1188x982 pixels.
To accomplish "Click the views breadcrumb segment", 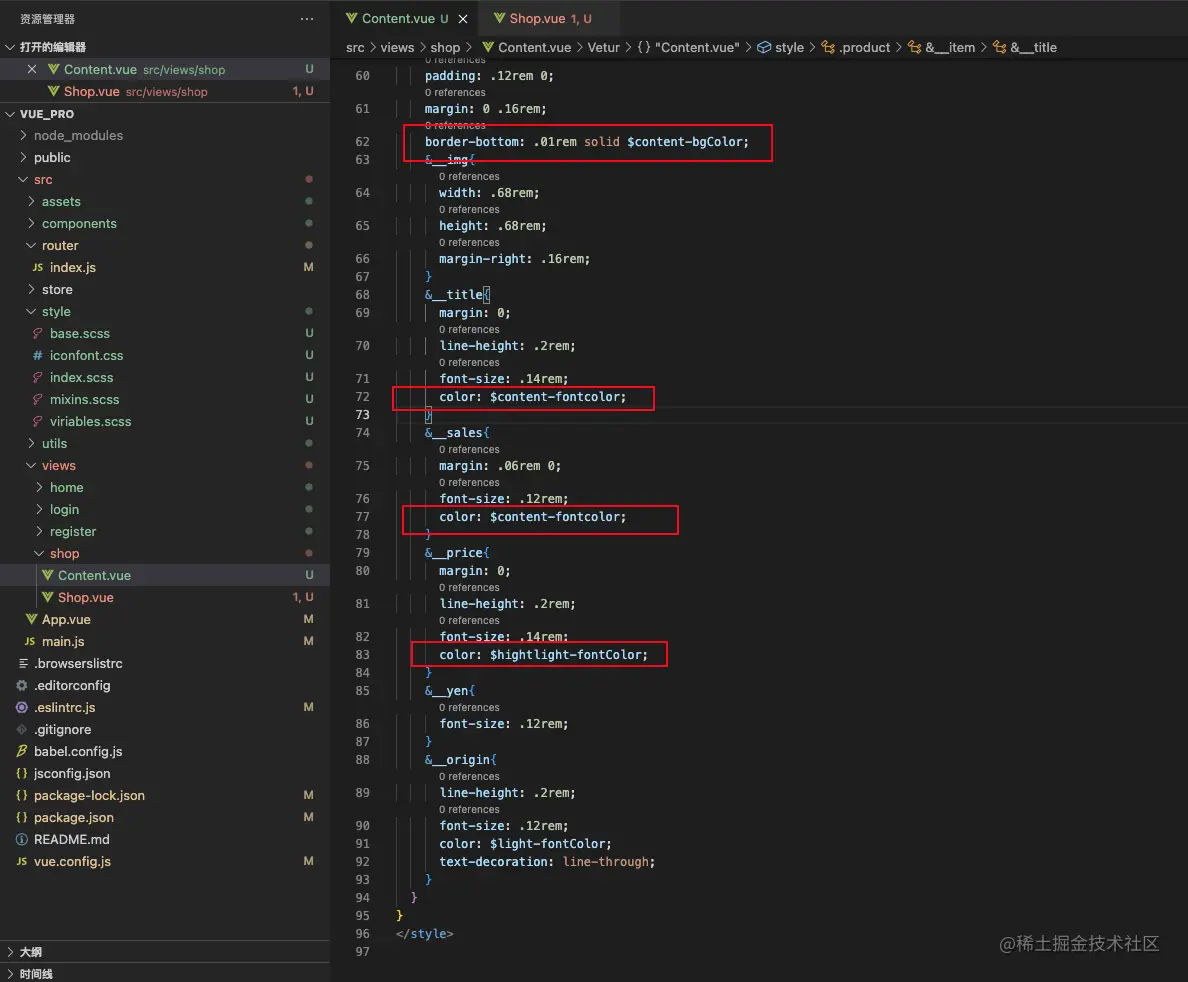I will tap(397, 47).
